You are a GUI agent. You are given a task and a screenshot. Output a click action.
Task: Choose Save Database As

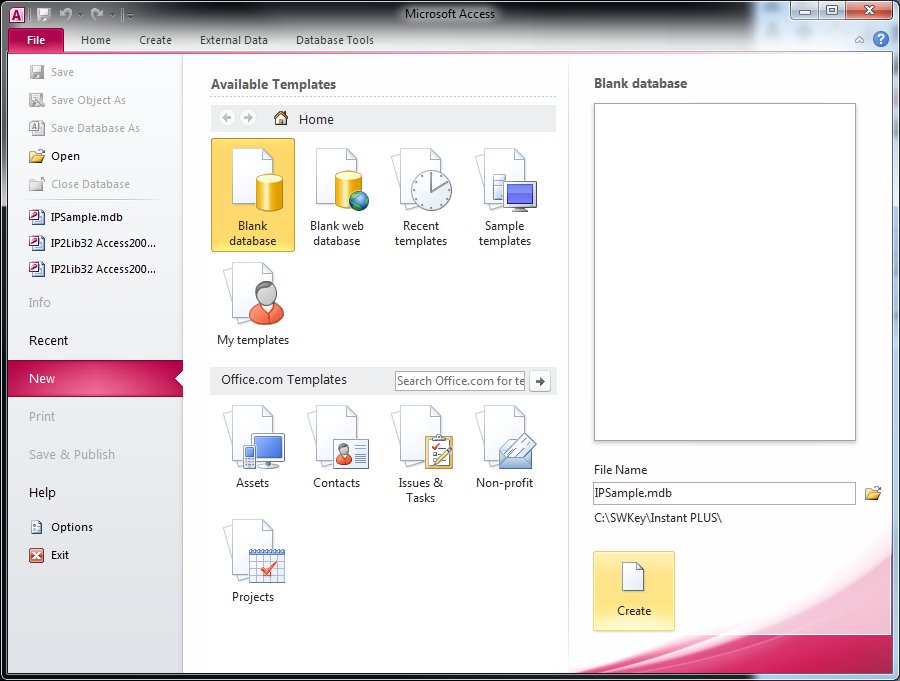(84, 128)
